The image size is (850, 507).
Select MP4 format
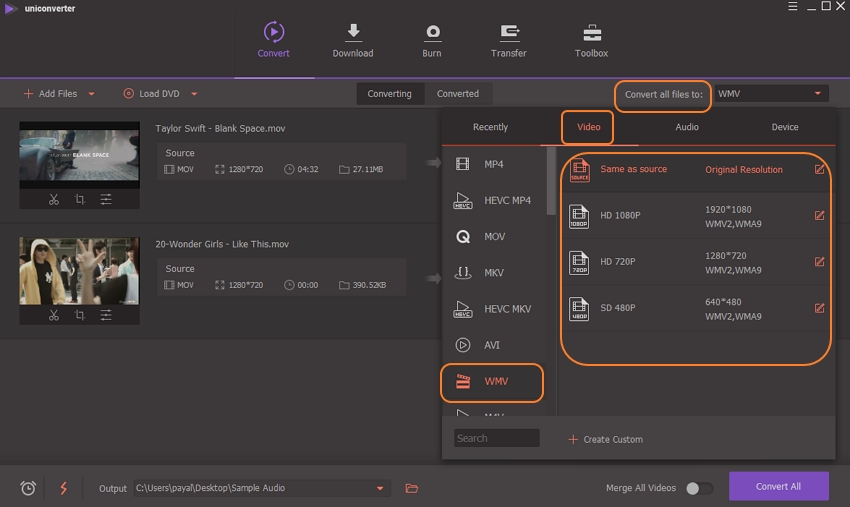[x=494, y=164]
